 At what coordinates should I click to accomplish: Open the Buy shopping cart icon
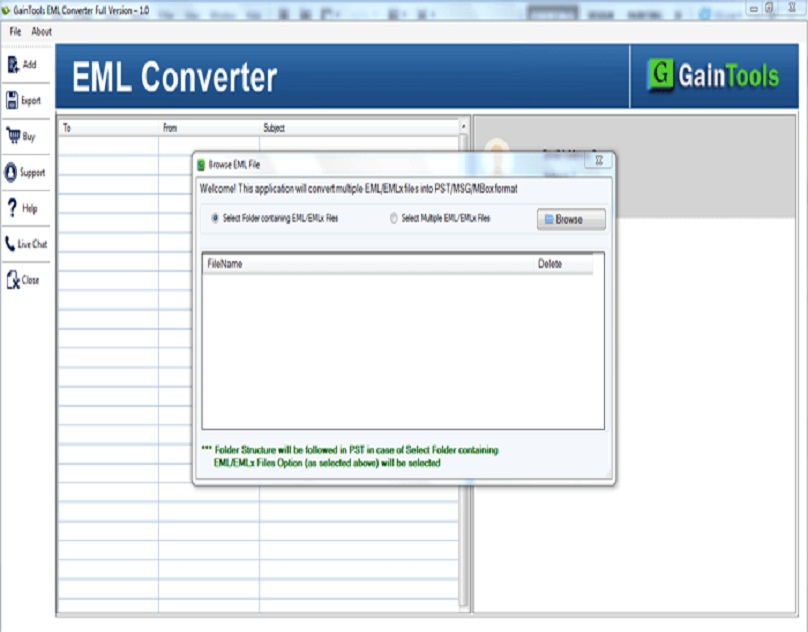(14, 134)
